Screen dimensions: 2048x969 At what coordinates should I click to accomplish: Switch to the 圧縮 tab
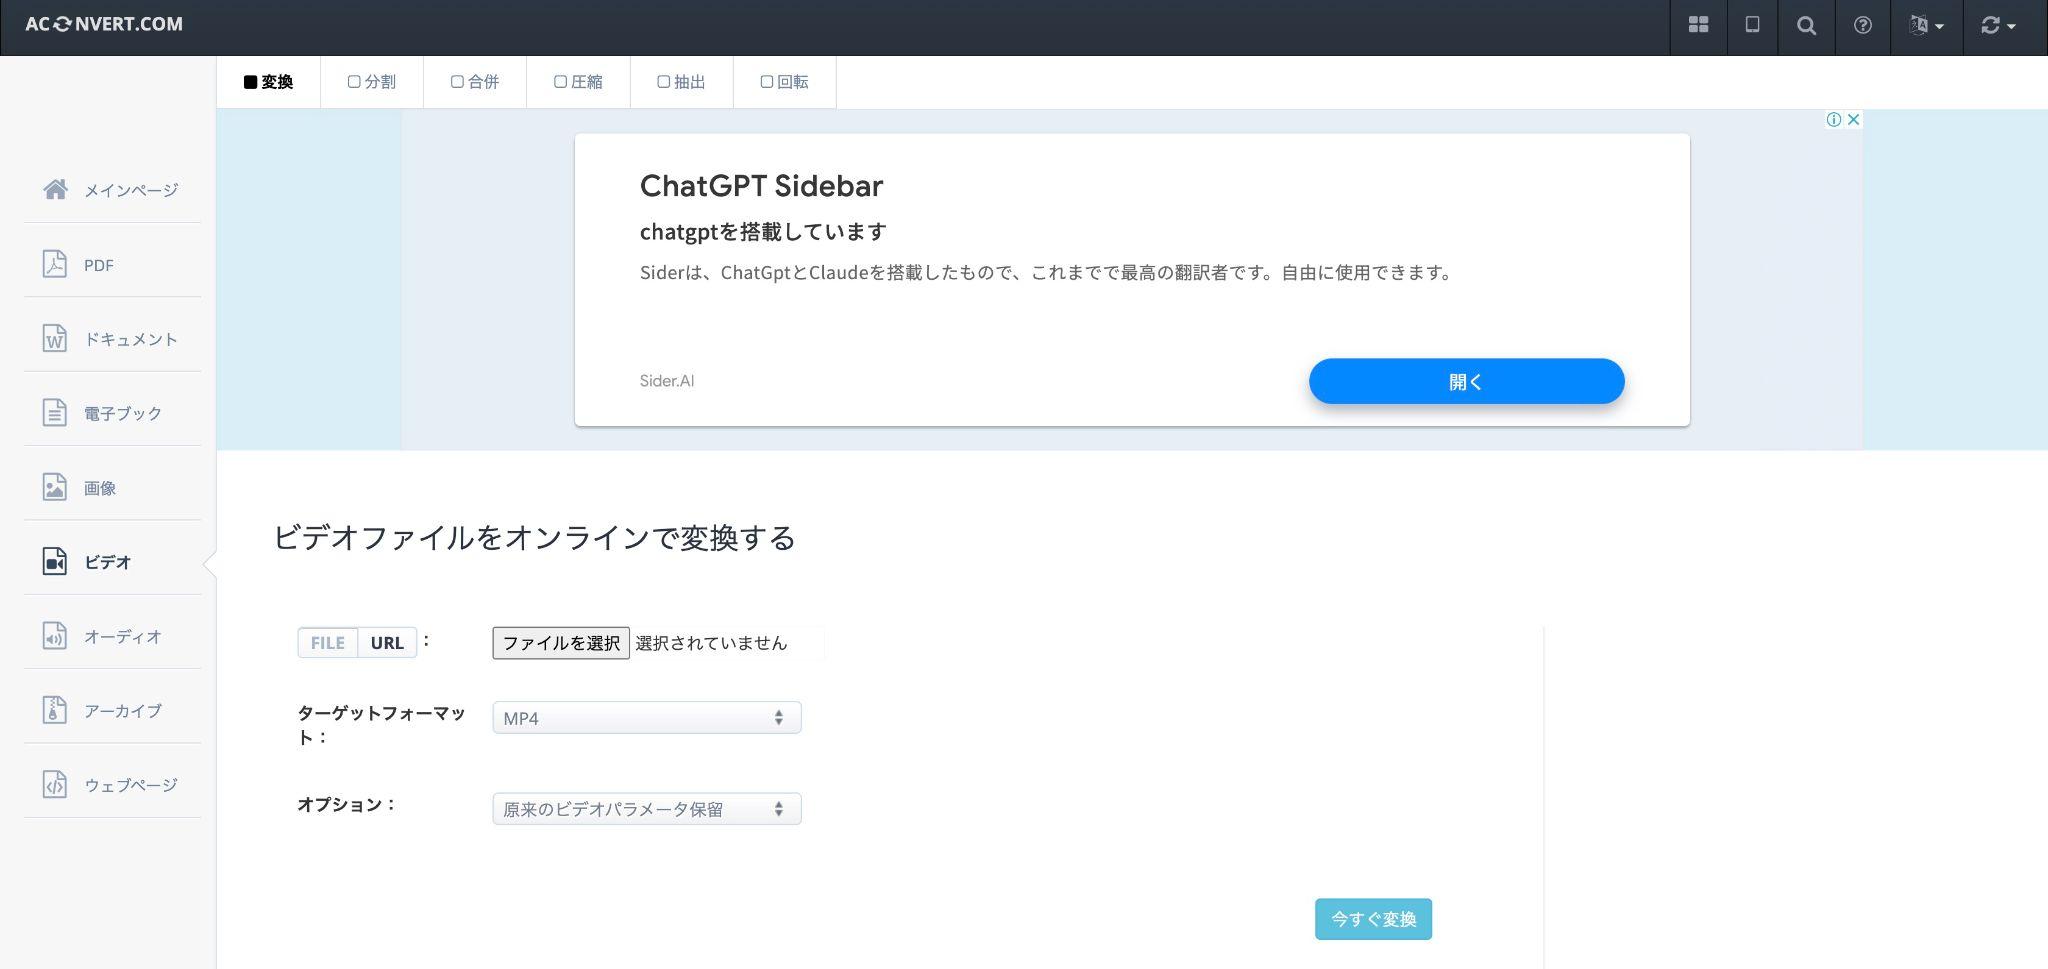(x=578, y=82)
